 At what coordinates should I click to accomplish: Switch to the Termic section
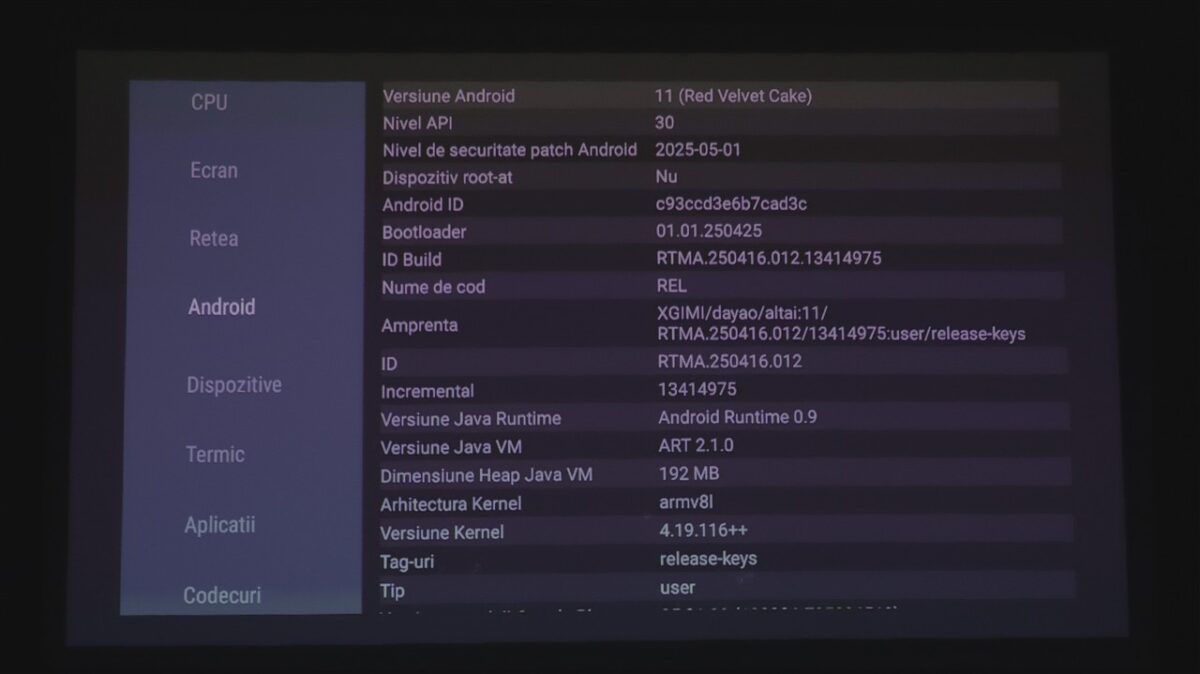coord(215,454)
